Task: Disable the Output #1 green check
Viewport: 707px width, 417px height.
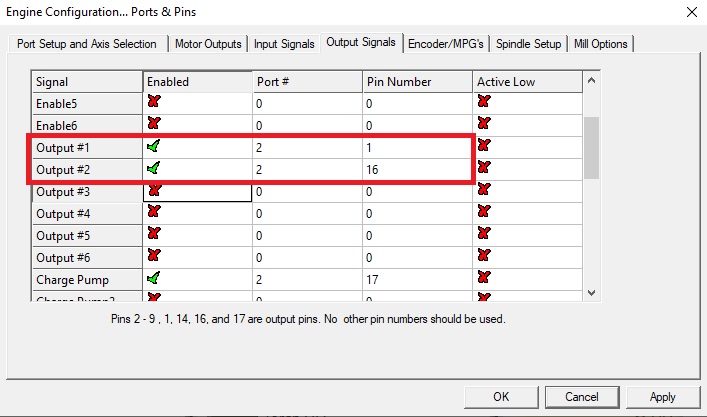Action: click(x=153, y=146)
